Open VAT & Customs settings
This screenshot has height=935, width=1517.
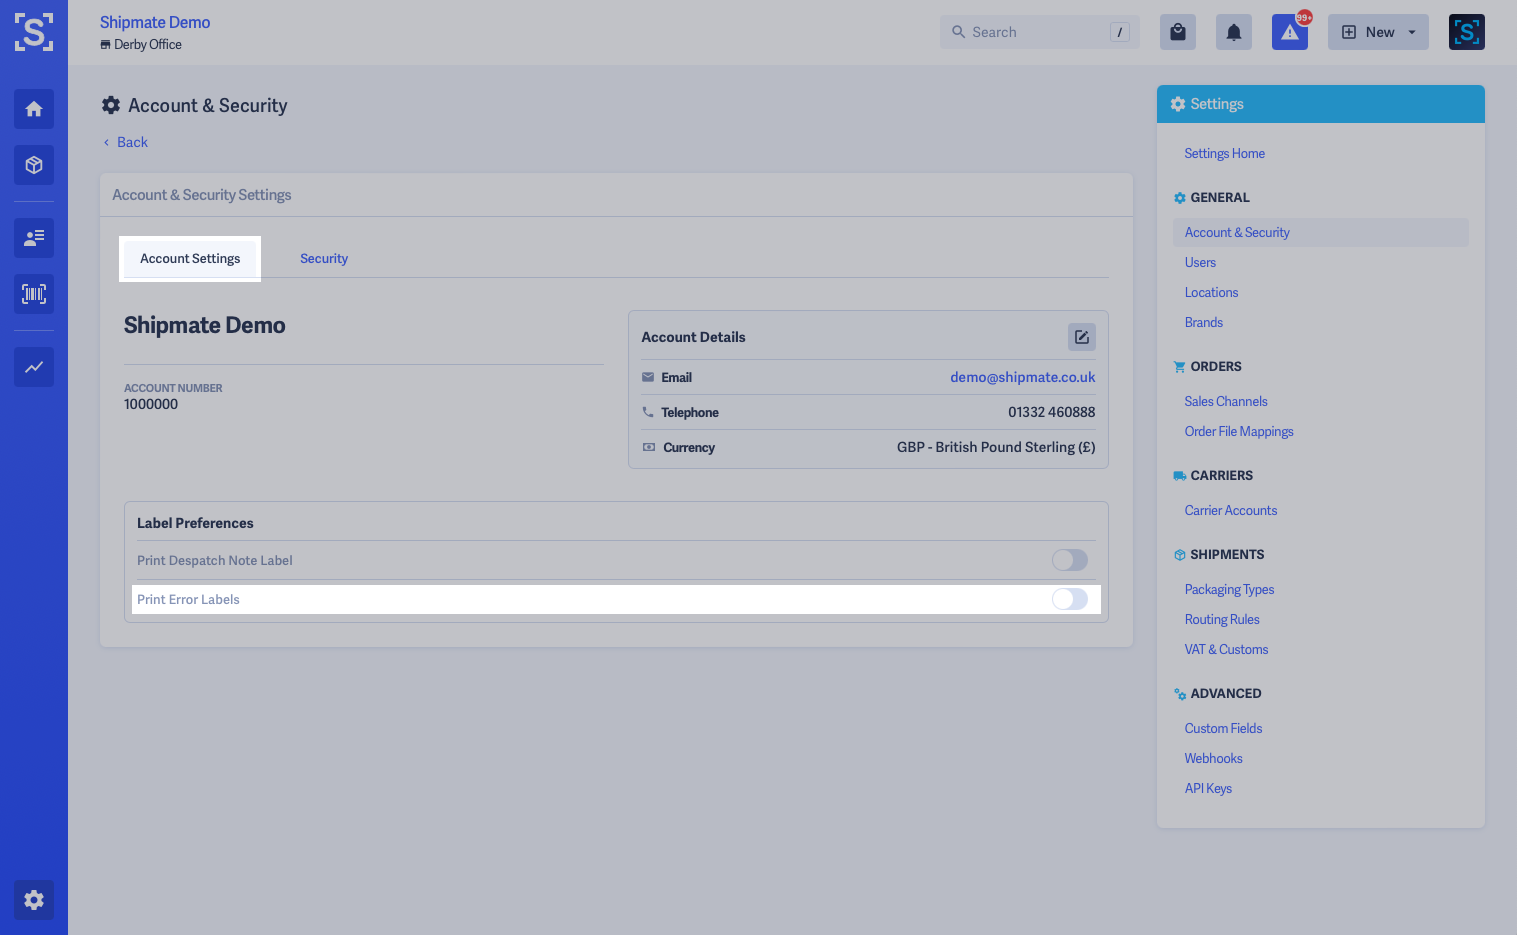pyautogui.click(x=1226, y=649)
